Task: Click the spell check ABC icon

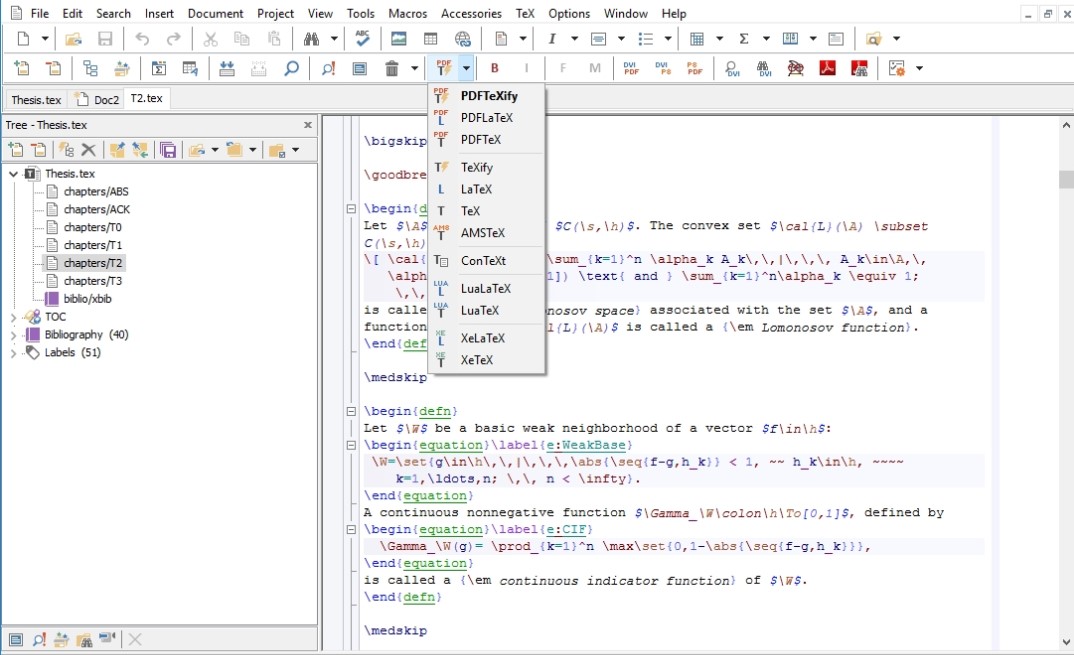Action: pos(362,39)
